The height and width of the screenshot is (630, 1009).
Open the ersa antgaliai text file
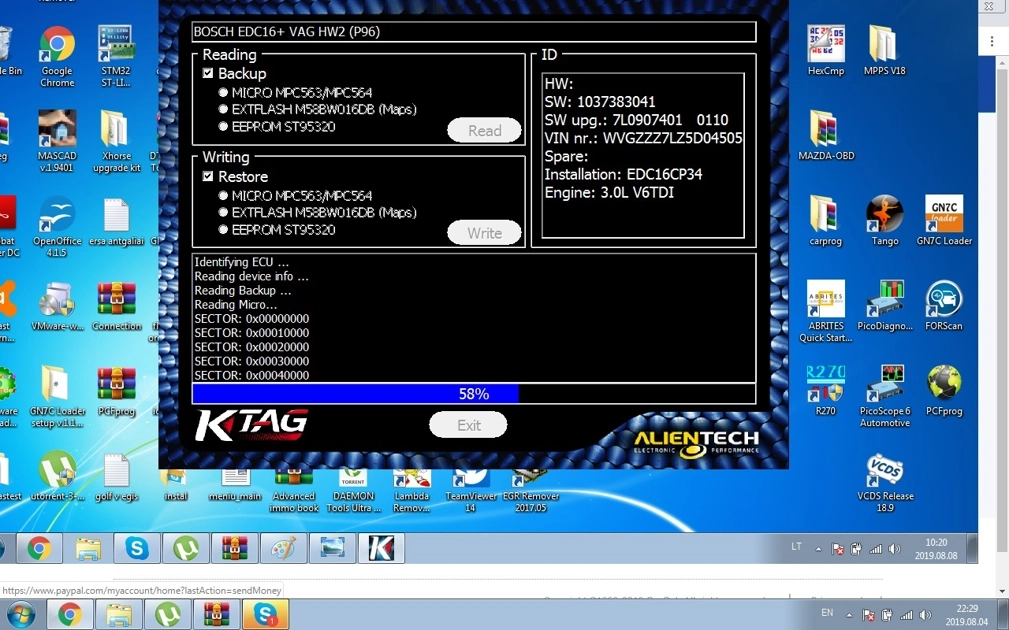pos(116,223)
